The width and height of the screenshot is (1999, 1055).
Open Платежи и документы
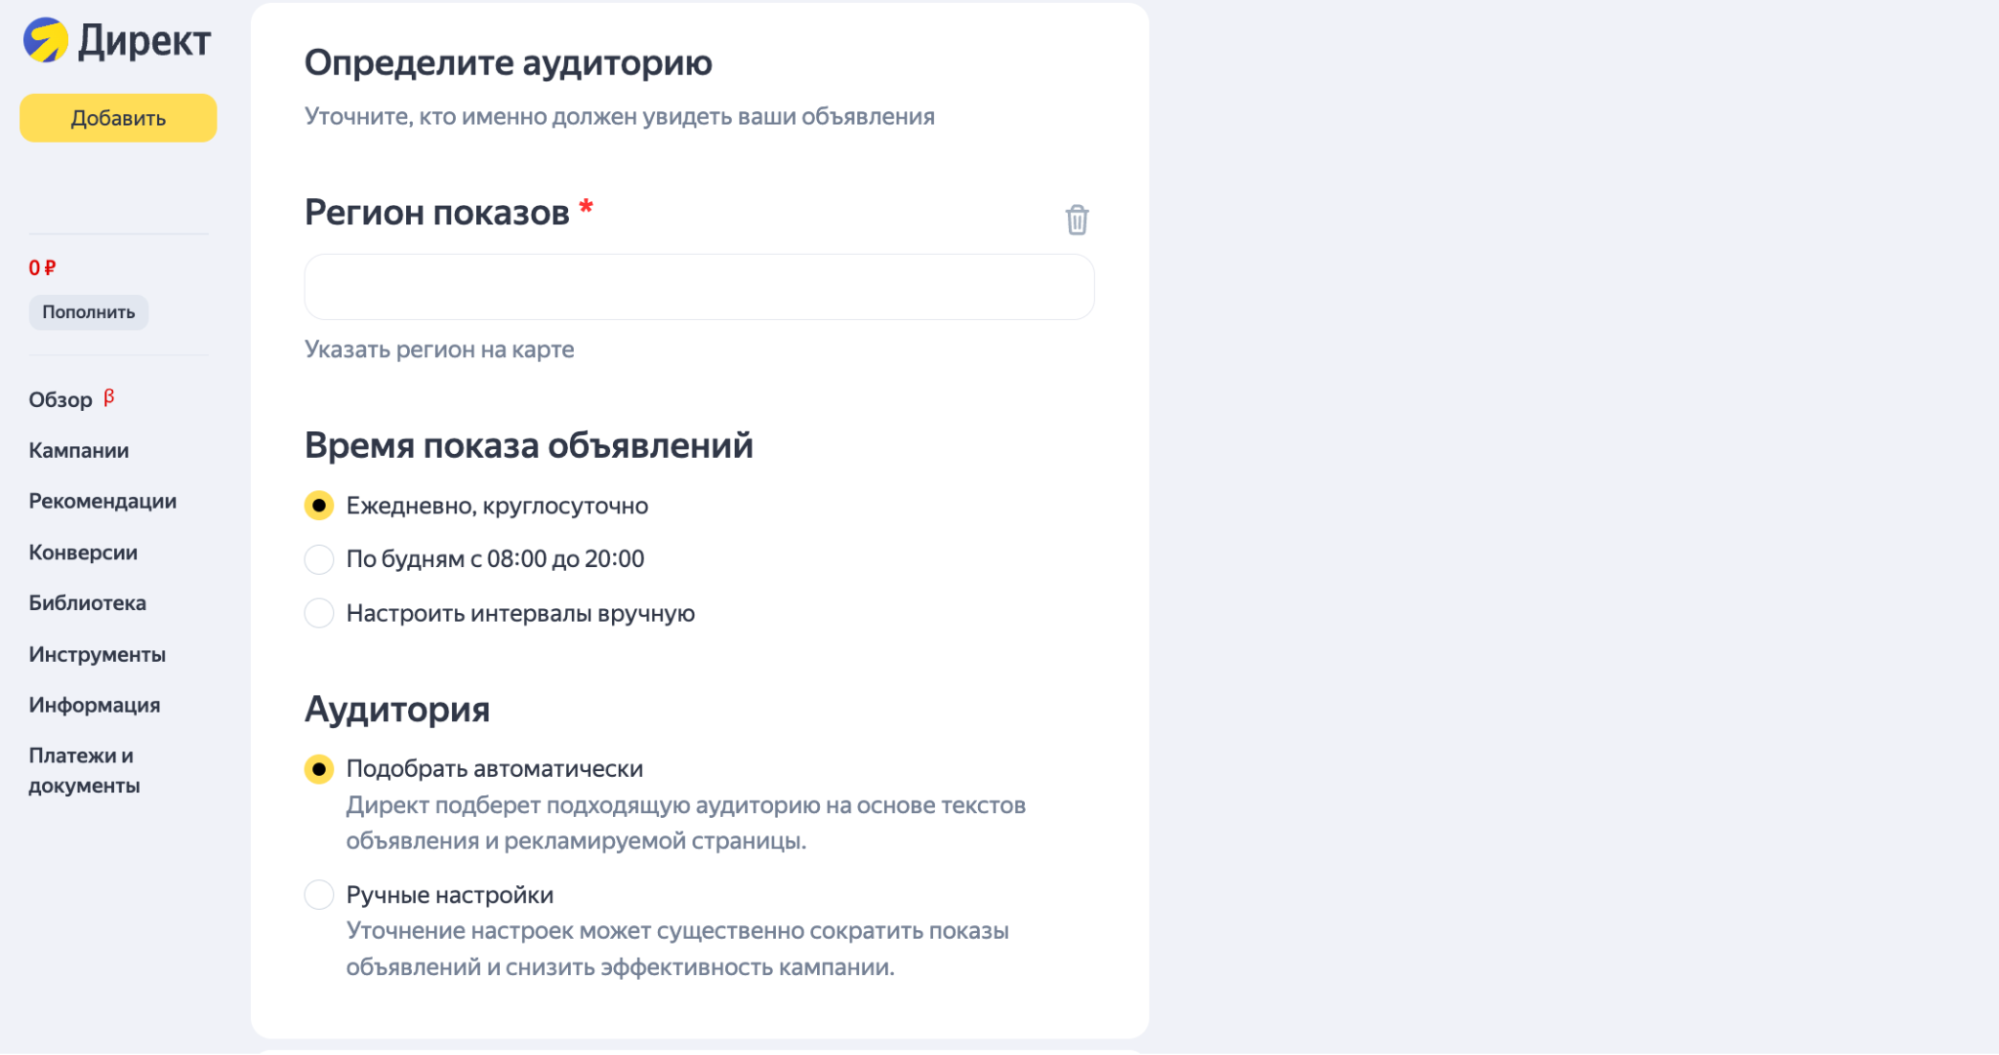point(83,770)
